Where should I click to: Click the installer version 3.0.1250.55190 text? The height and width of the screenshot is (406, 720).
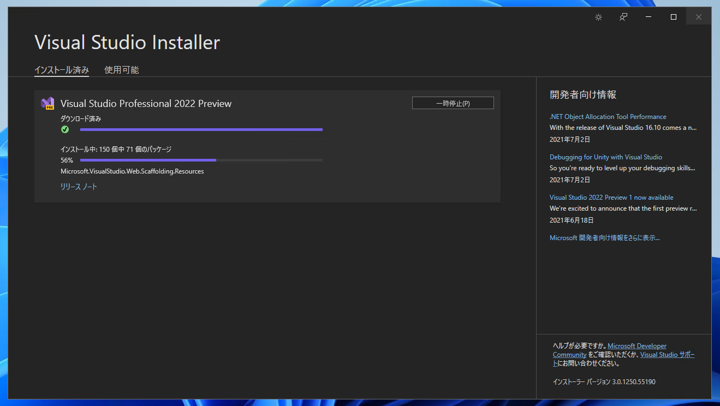(604, 382)
